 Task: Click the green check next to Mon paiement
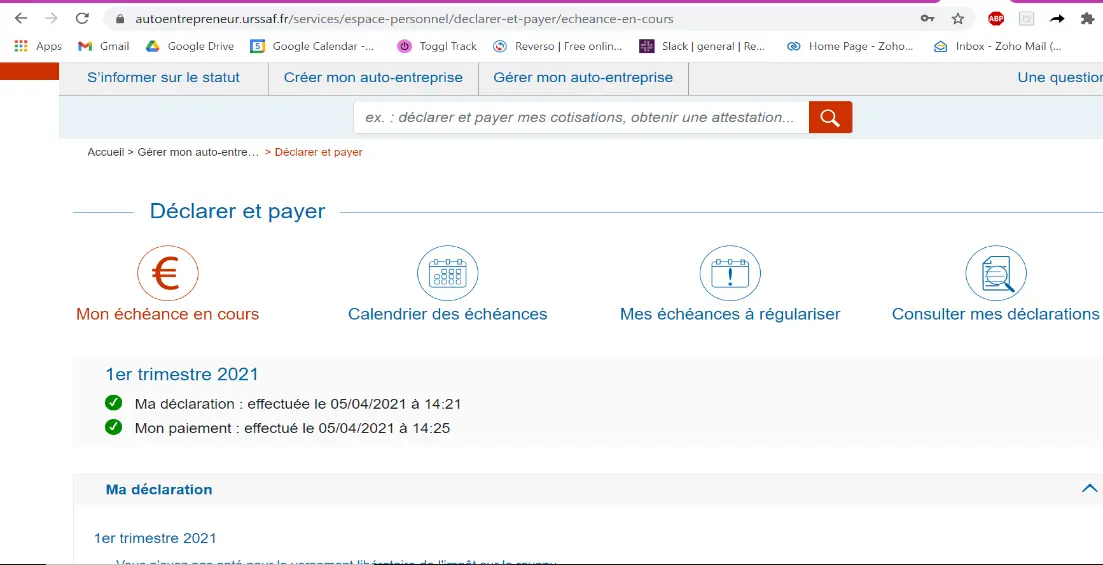pyautogui.click(x=113, y=427)
